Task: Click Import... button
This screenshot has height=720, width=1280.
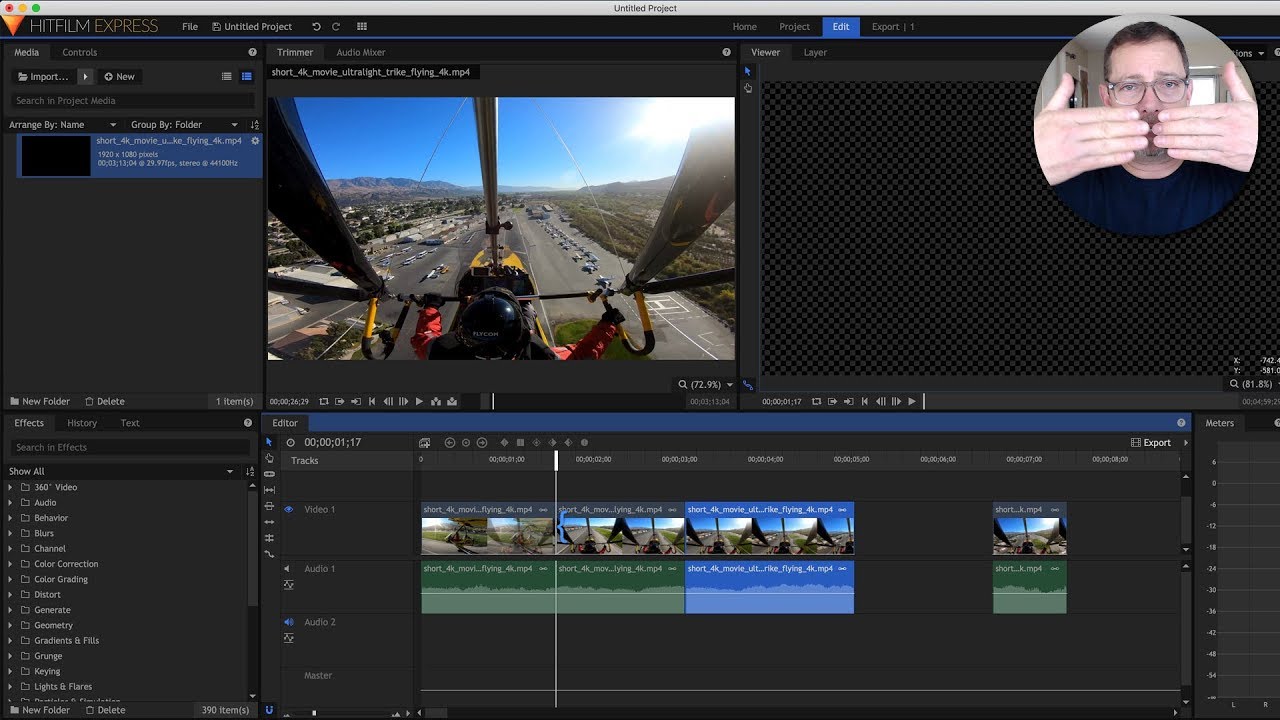Action: coord(43,76)
